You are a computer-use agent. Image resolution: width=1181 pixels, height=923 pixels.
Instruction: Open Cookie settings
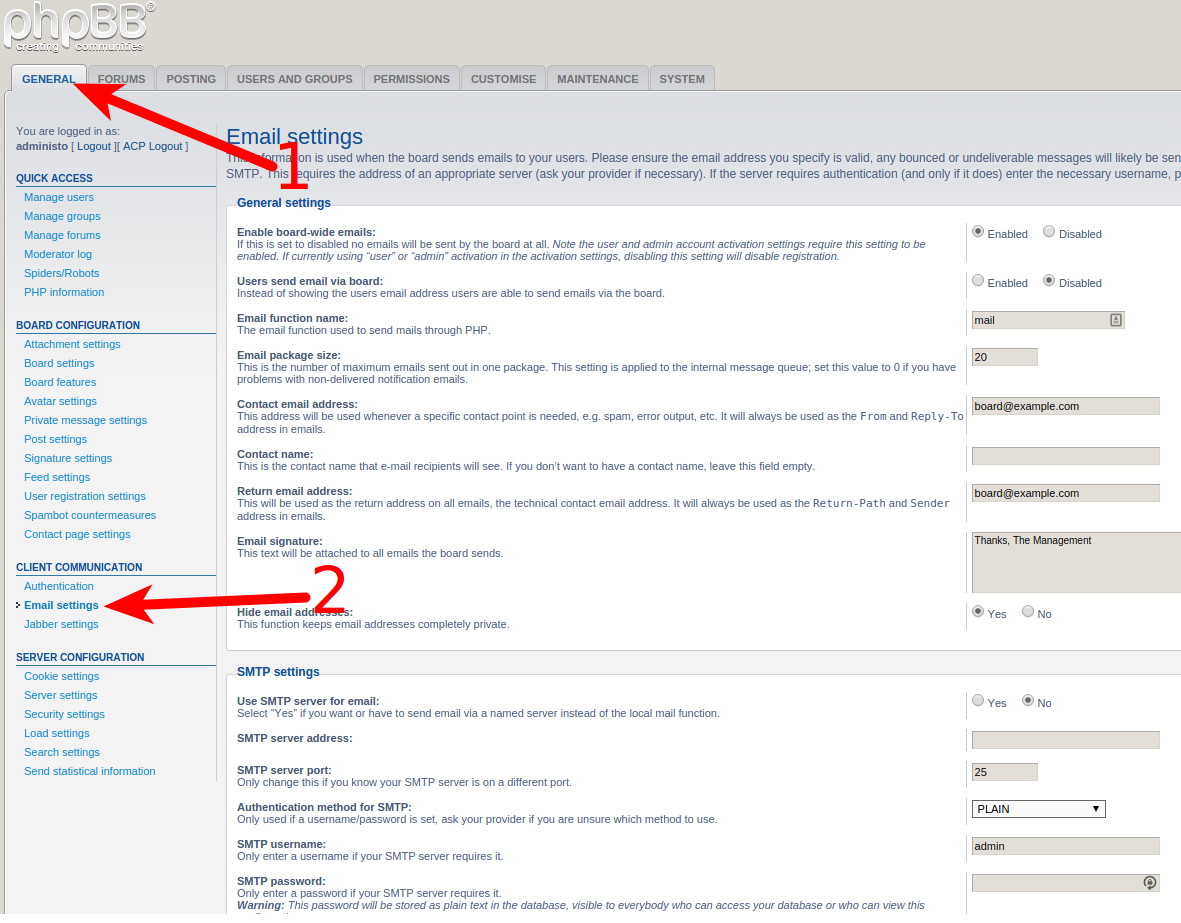click(62, 677)
